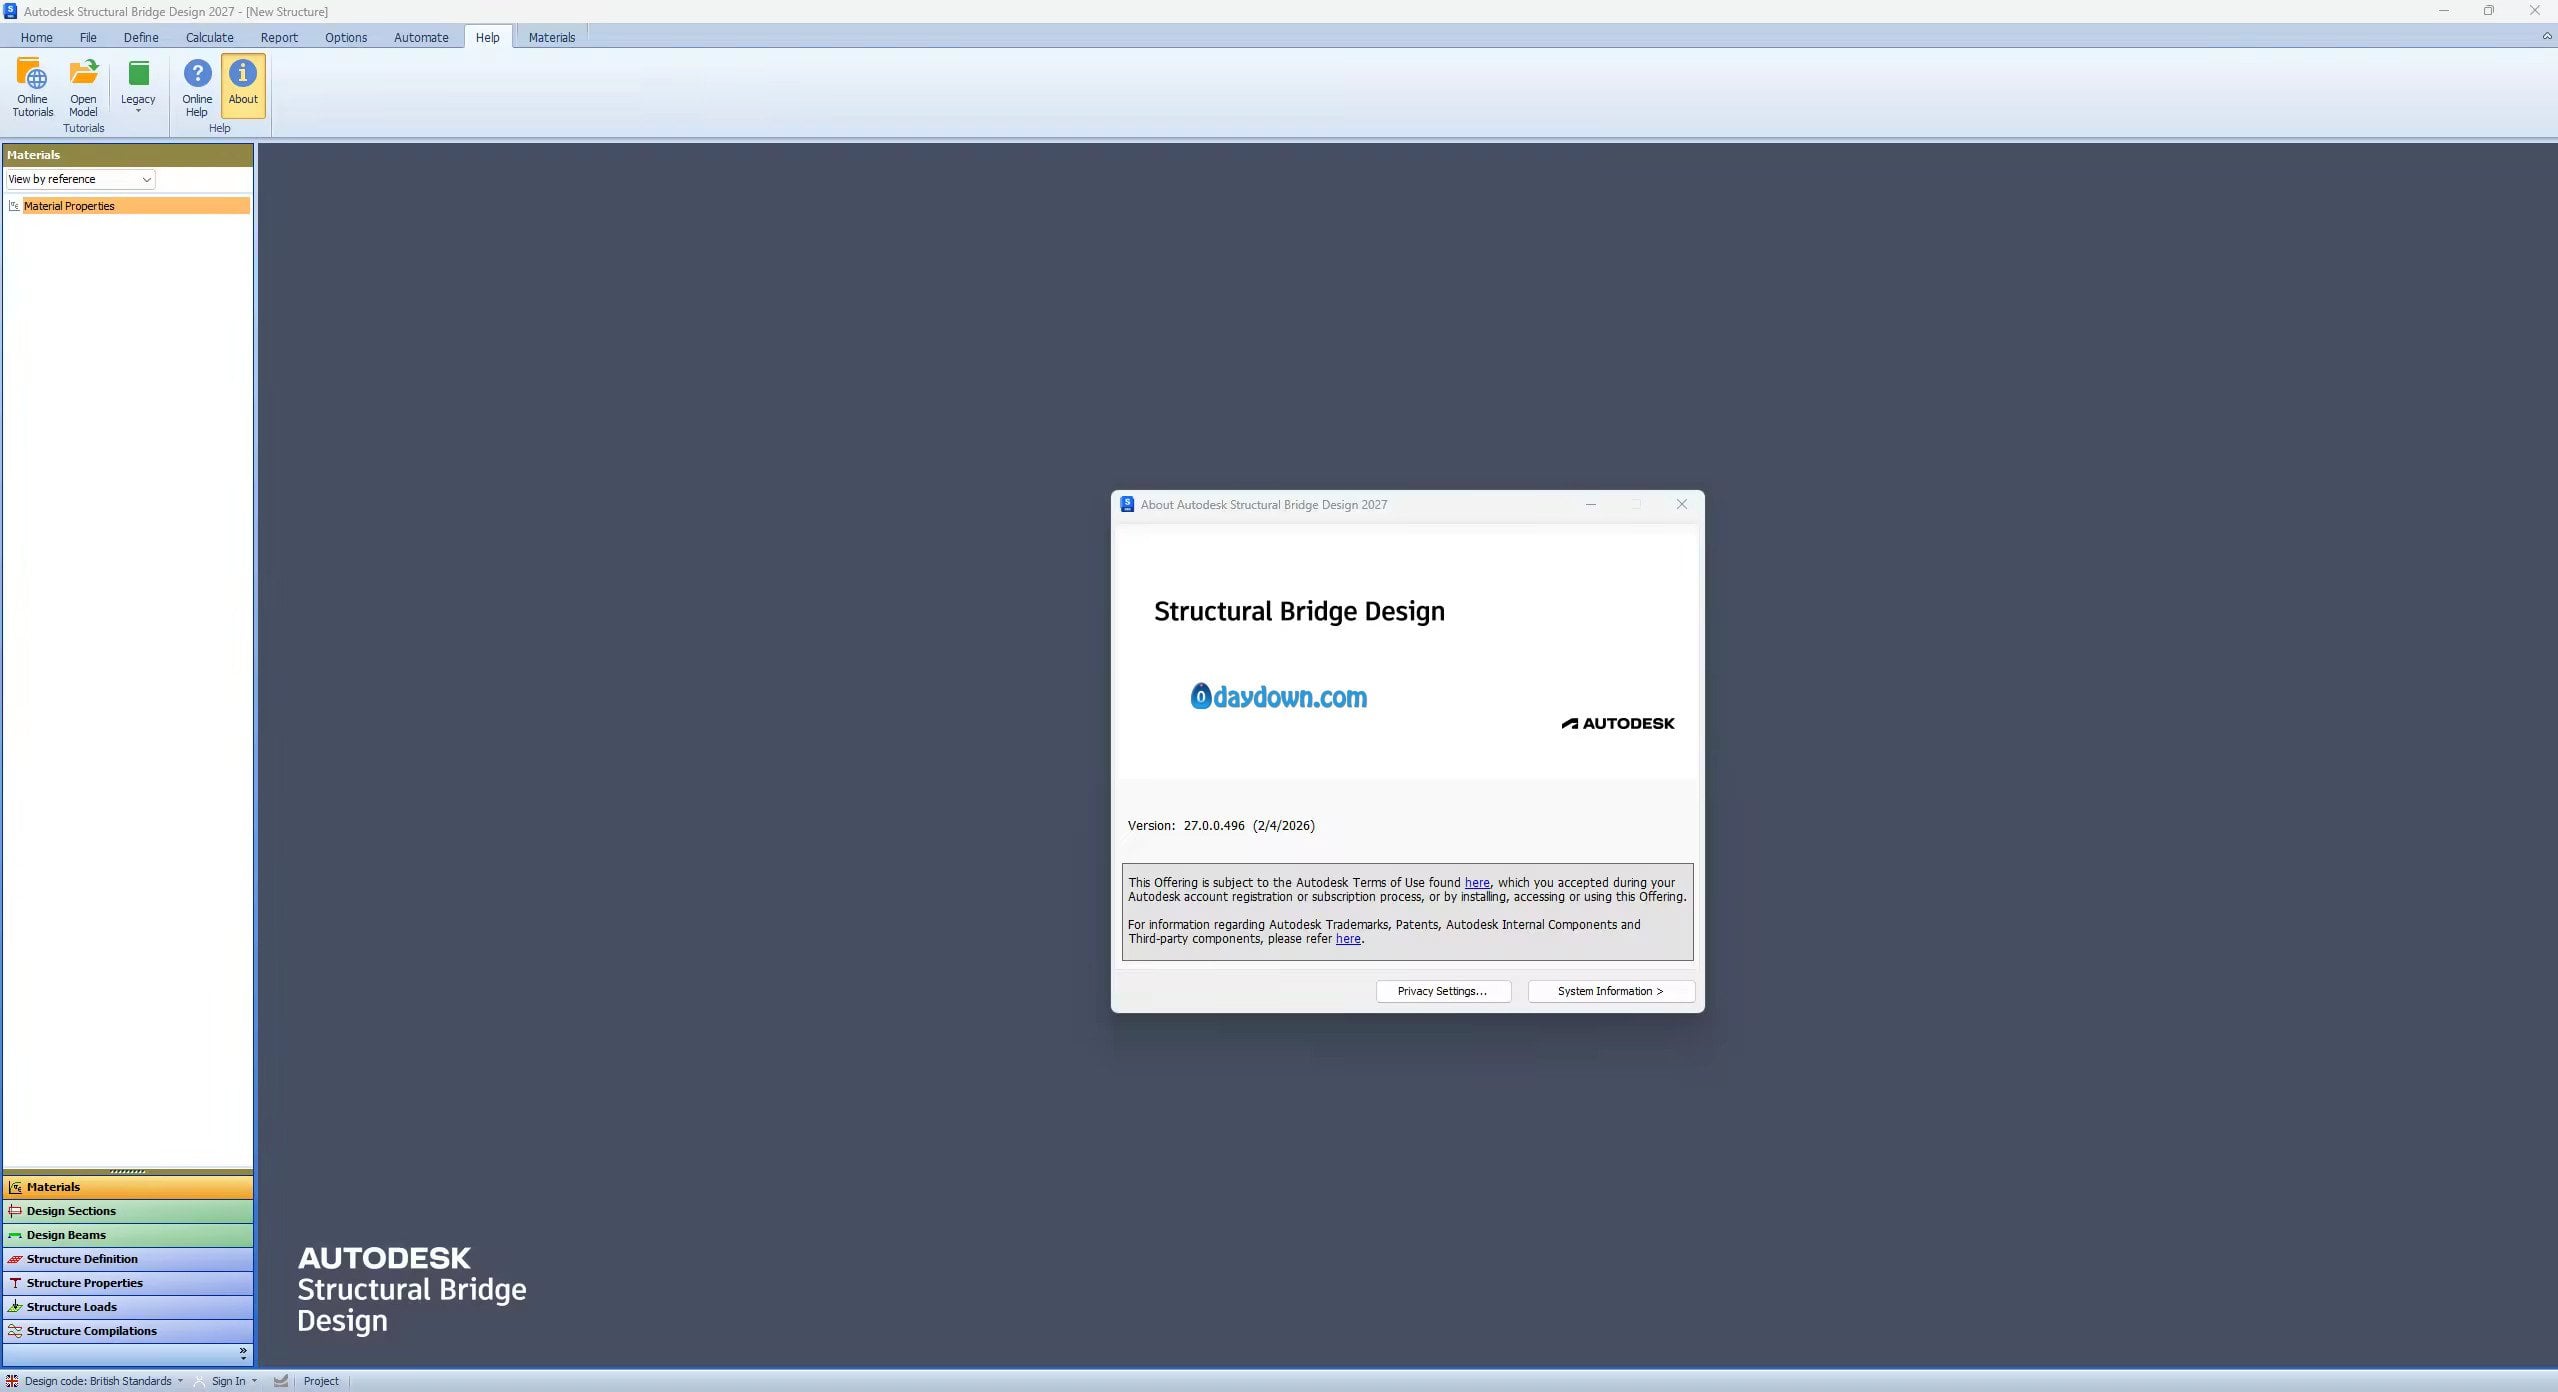Click the Open Model tutorial icon
The image size is (2558, 1392).
(83, 86)
